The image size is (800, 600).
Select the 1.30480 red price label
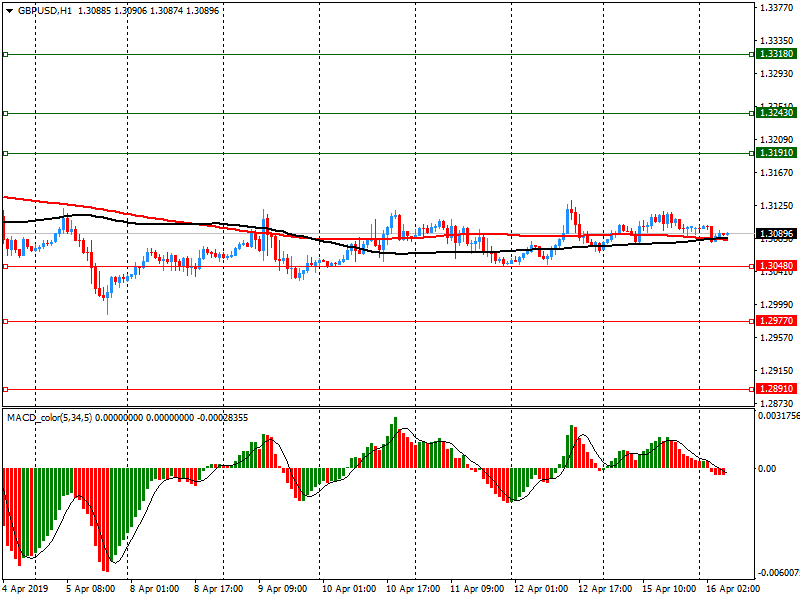776,266
